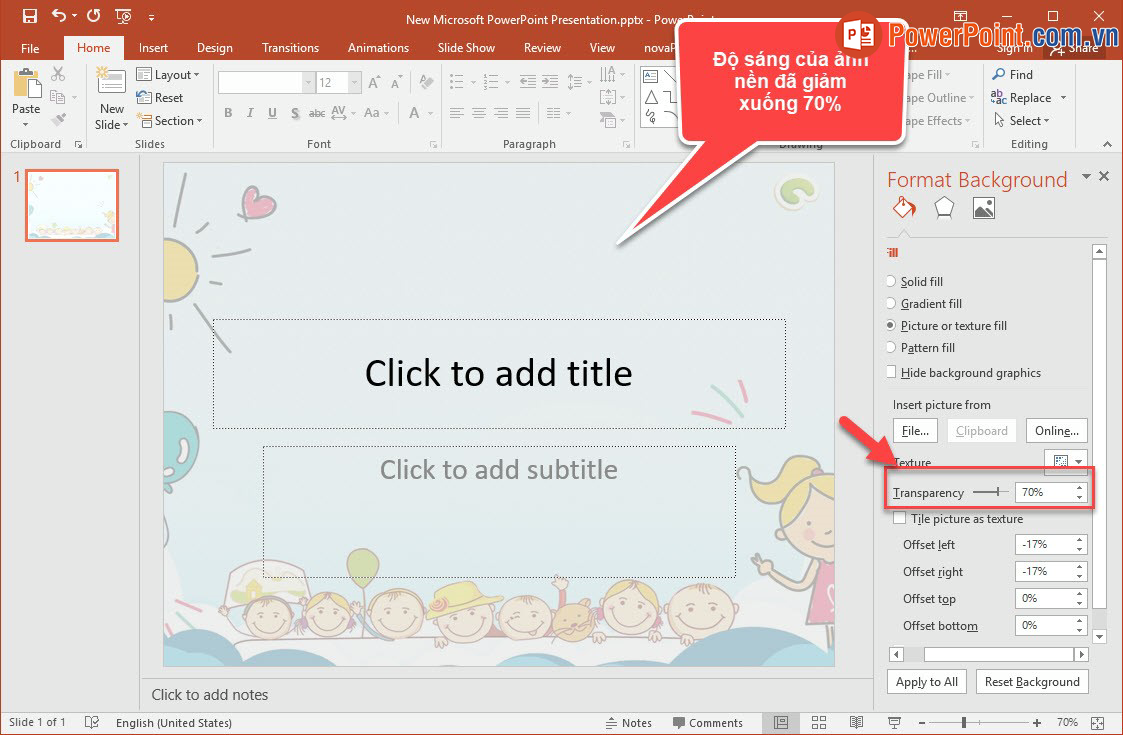Open the Texture dropdown picker

click(1067, 462)
